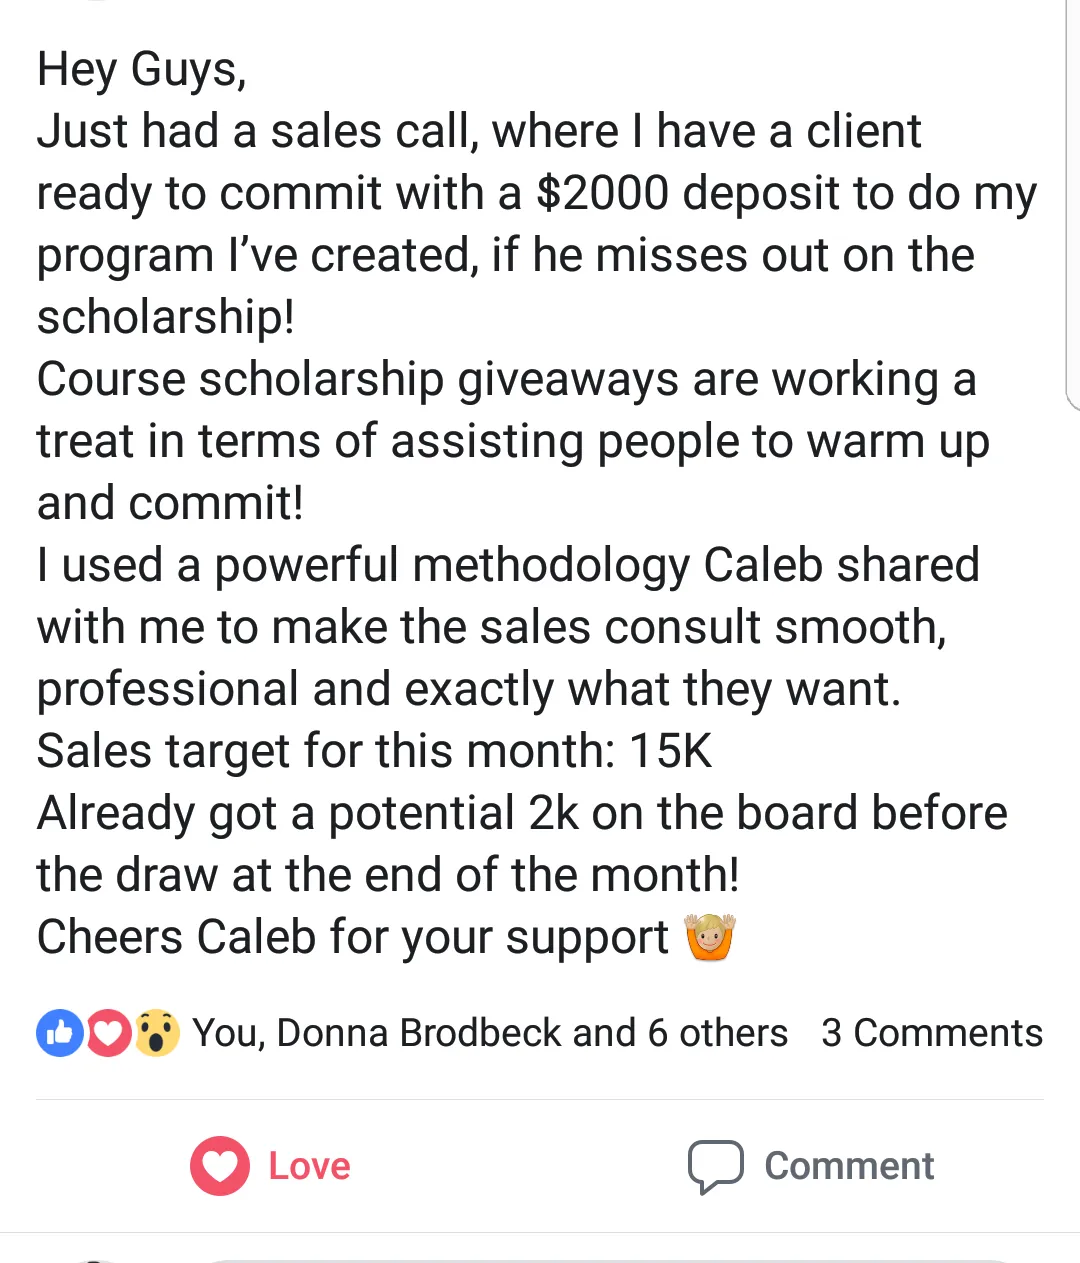The height and width of the screenshot is (1263, 1080).
Task: Tap the raised-hands emoji in post
Action: [x=710, y=937]
